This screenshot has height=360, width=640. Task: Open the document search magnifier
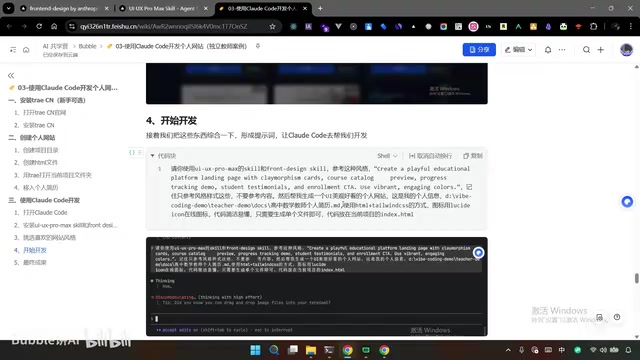click(x=586, y=50)
